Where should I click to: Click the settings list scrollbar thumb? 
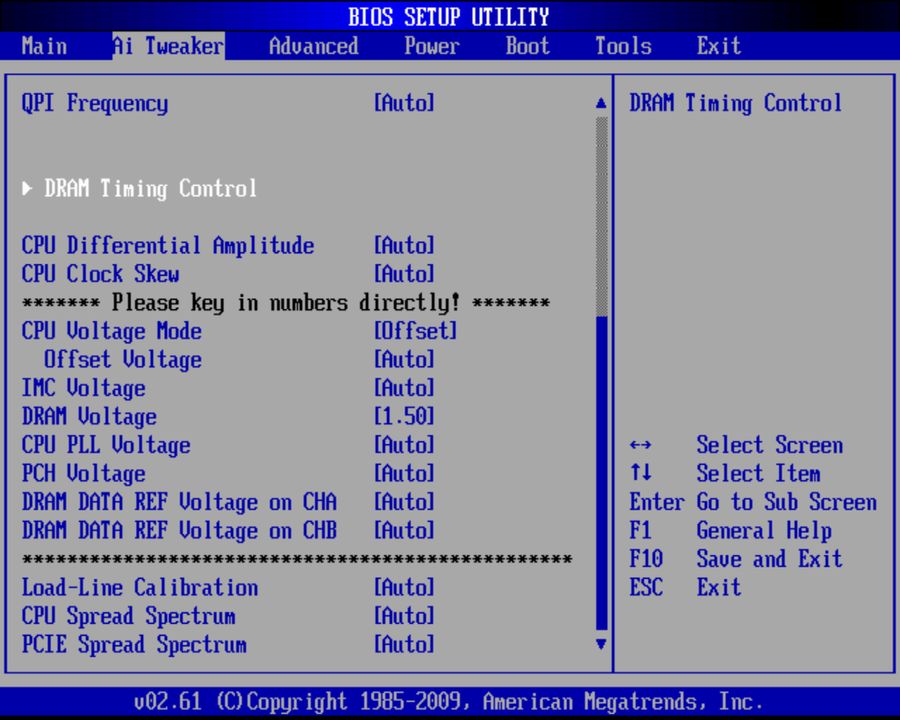point(602,473)
